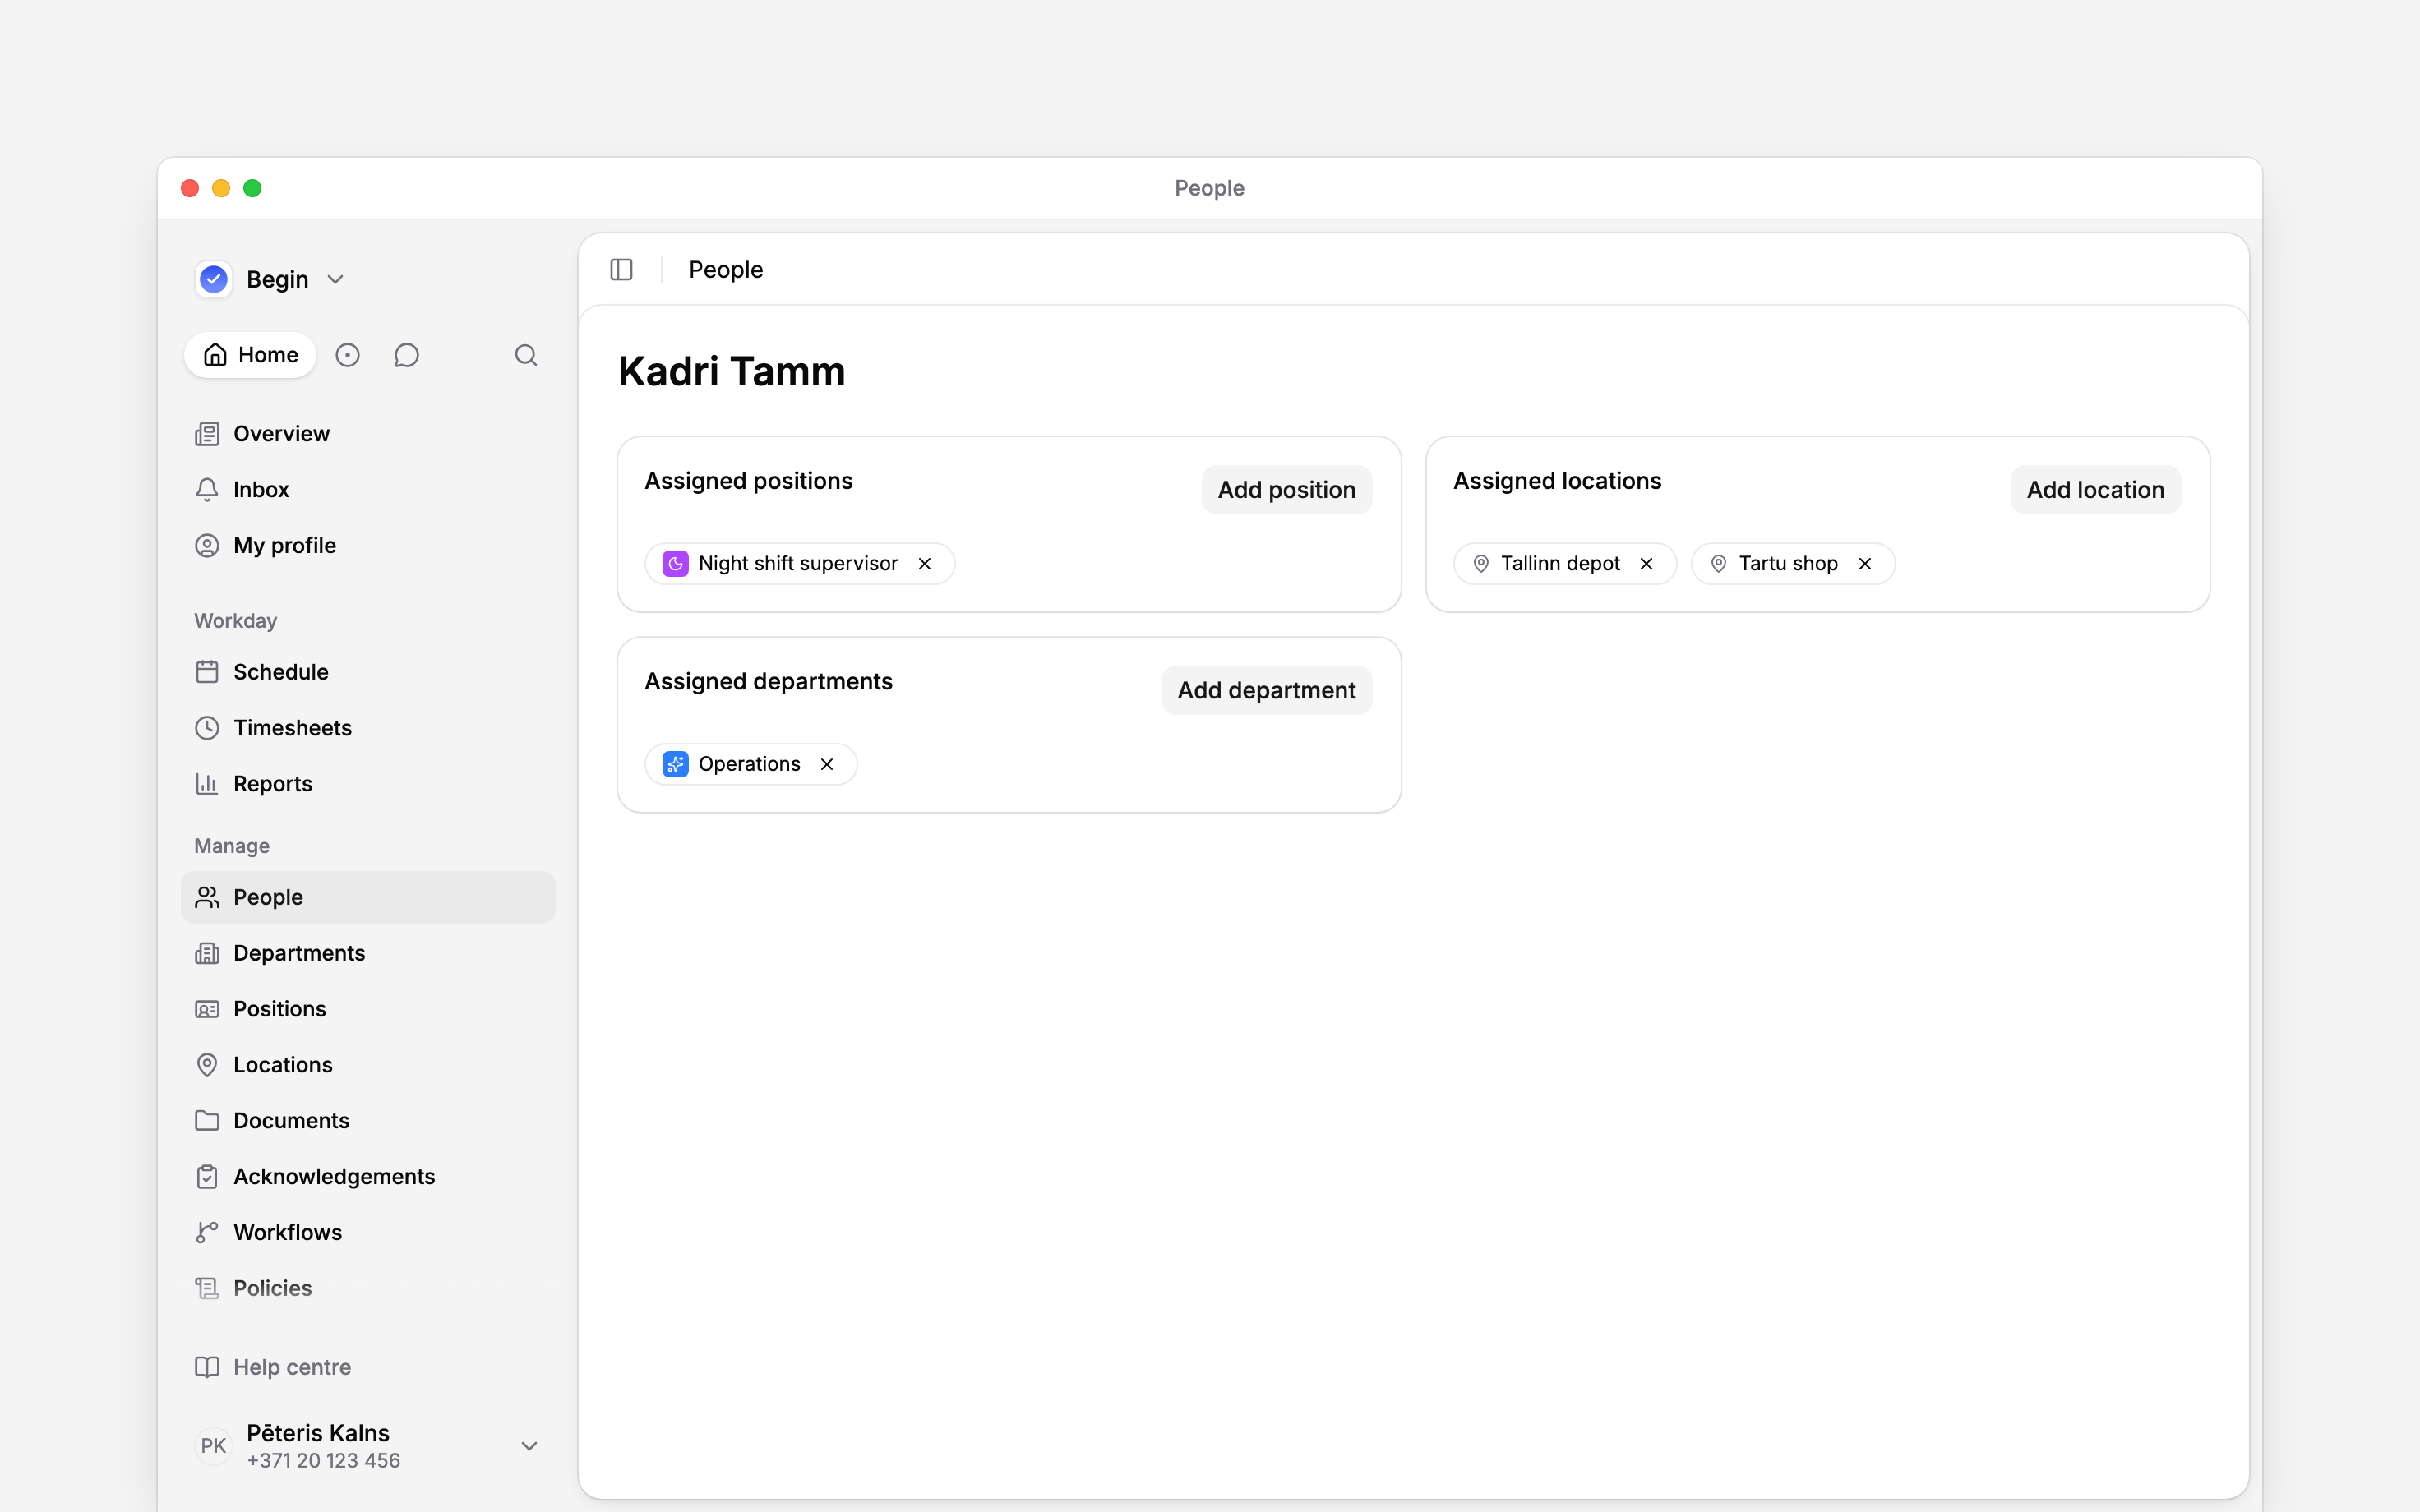View Reports
The image size is (2420, 1512).
(368, 784)
